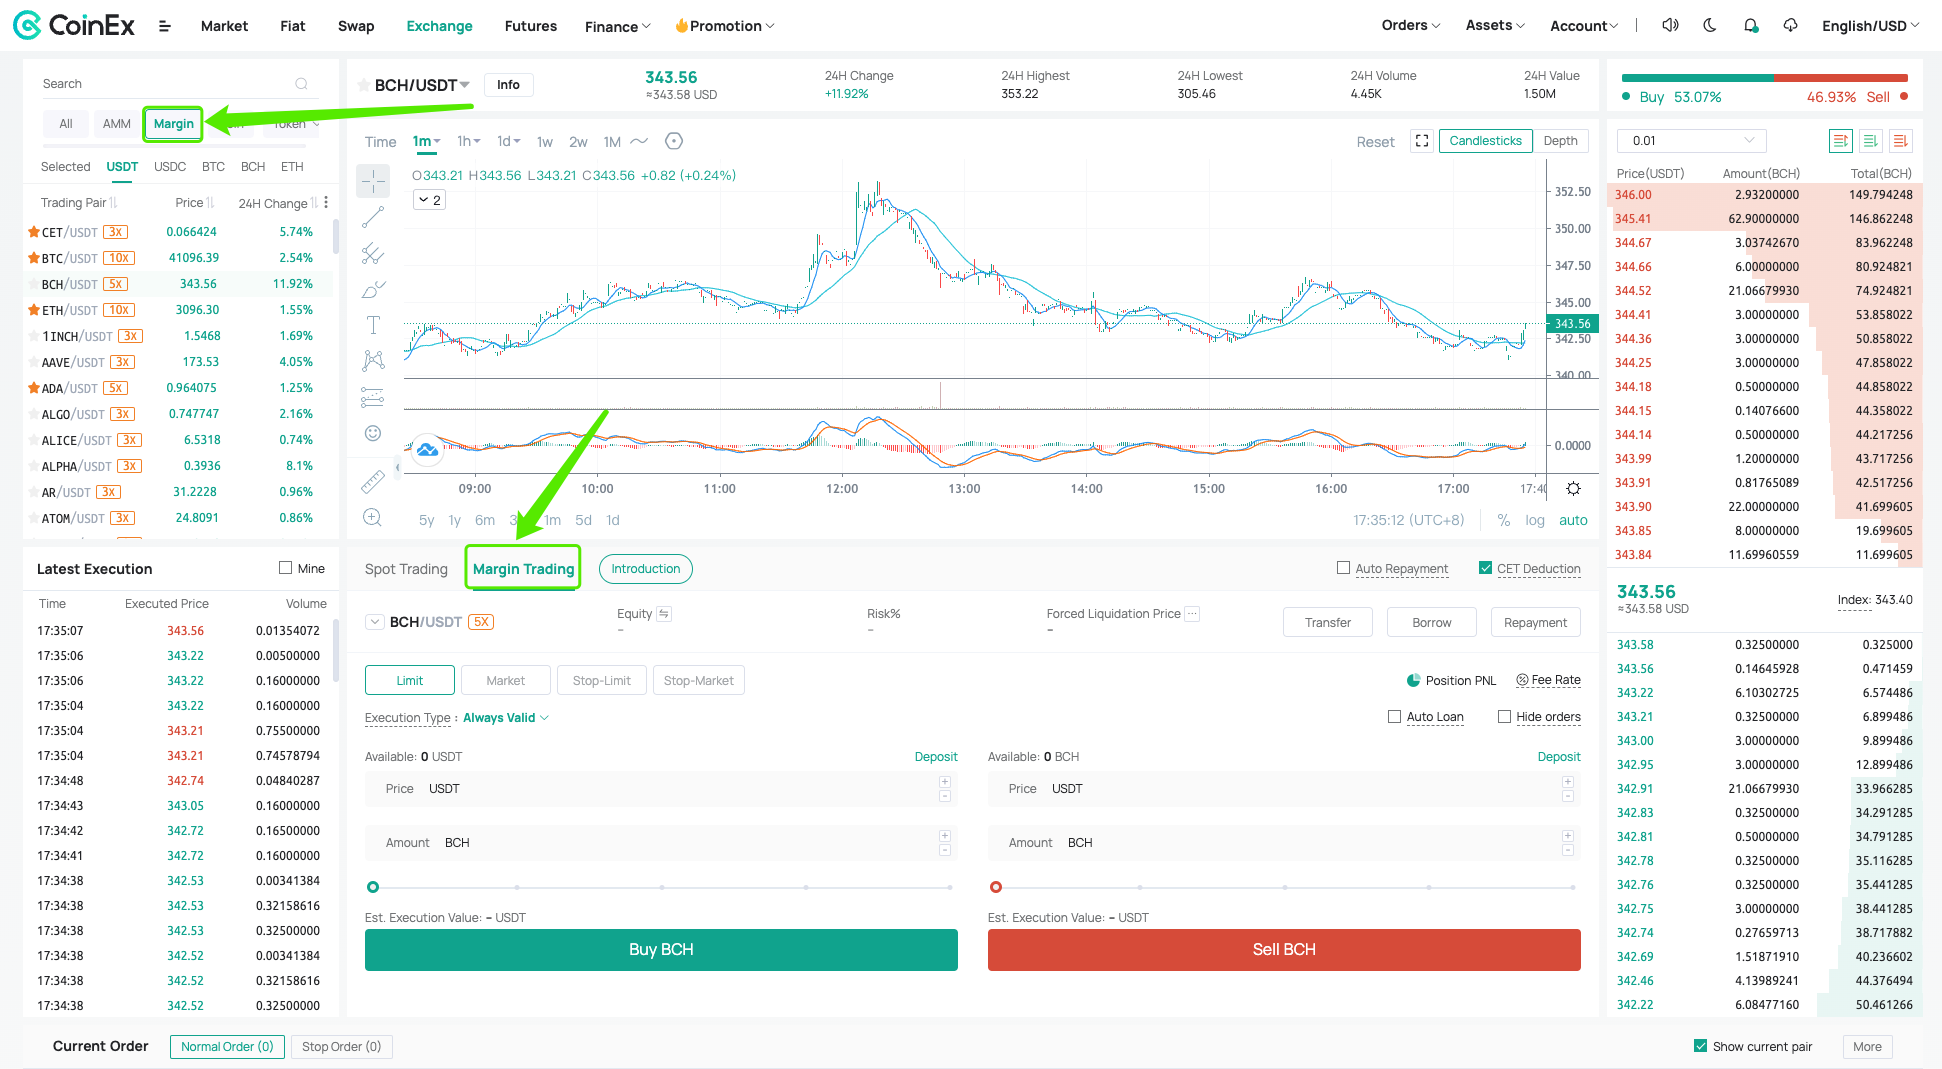Open the BCH/USDT pair selector dropdown
The height and width of the screenshot is (1069, 1942).
click(422, 85)
